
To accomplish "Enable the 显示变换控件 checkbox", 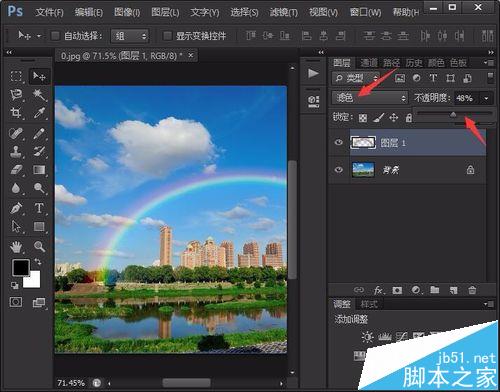I will tap(167, 36).
